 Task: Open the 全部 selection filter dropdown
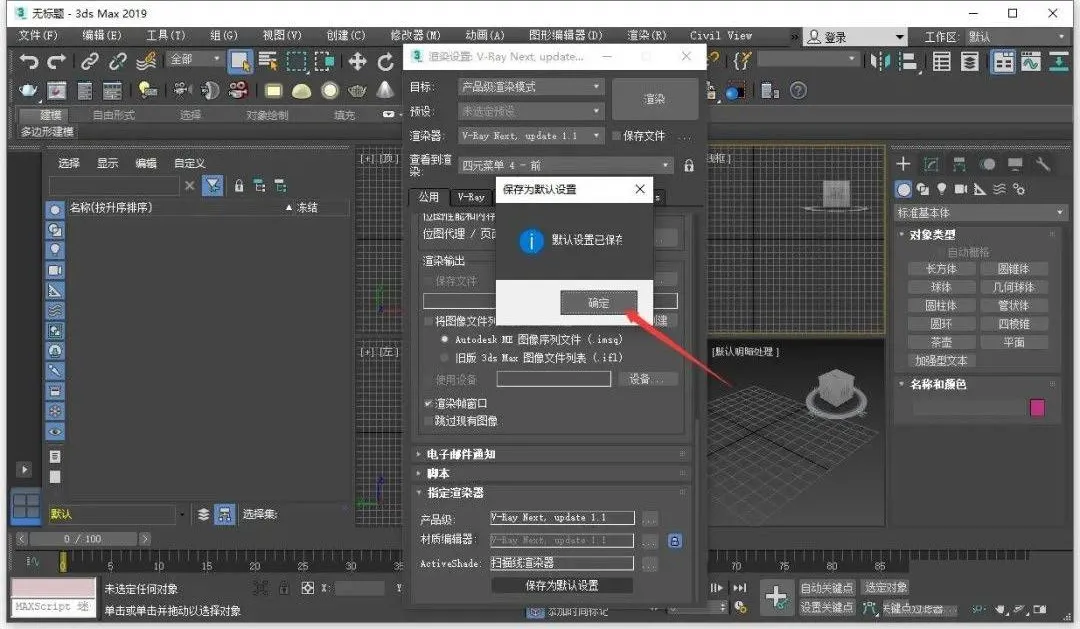pos(194,60)
